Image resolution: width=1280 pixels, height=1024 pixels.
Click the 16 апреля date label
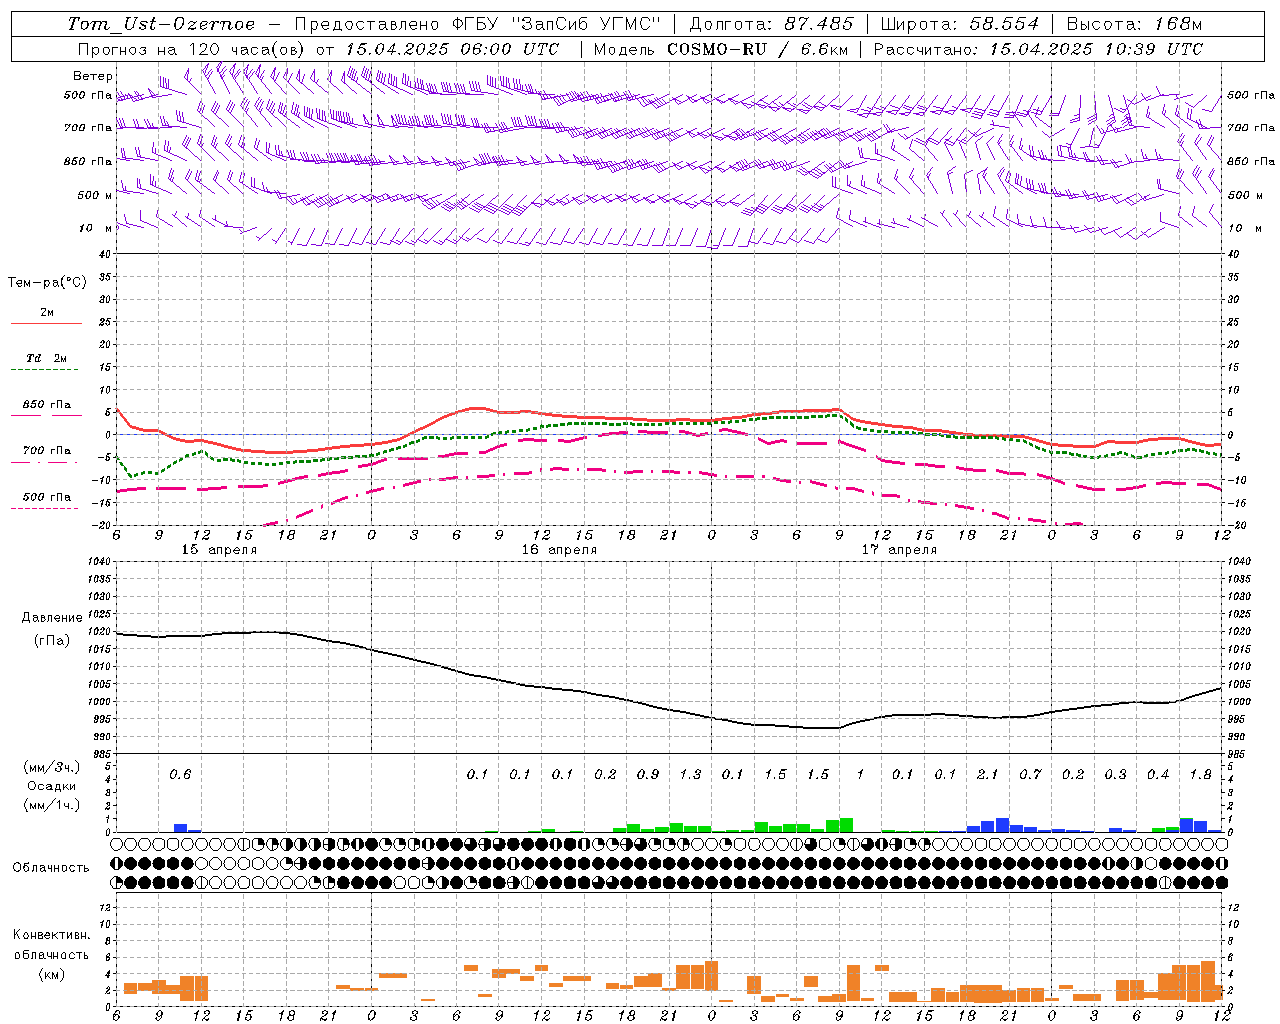(559, 550)
